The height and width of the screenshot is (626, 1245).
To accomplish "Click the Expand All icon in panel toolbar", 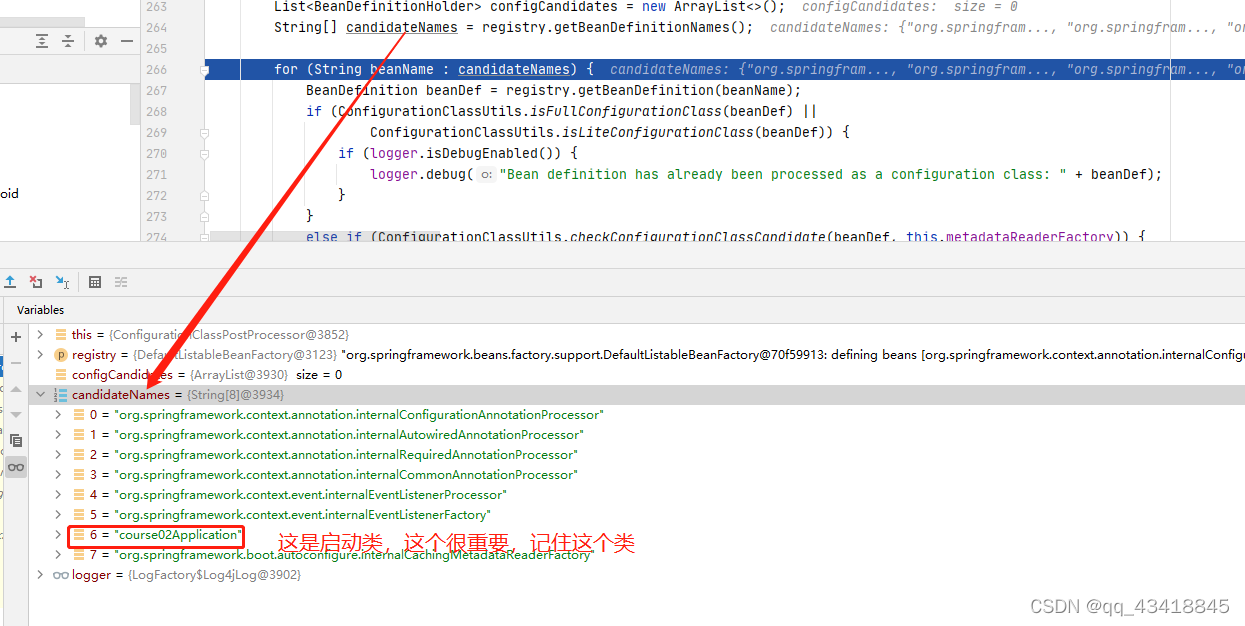I will [42, 41].
